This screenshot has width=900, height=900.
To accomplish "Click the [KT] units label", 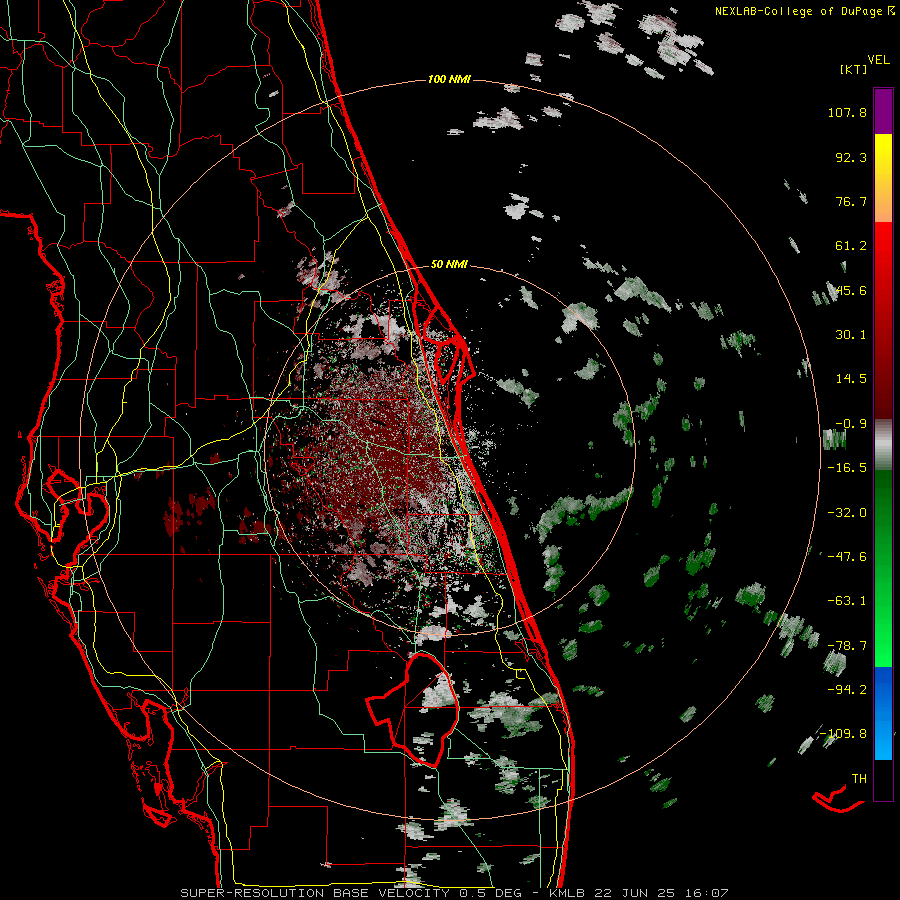I will click(x=854, y=69).
